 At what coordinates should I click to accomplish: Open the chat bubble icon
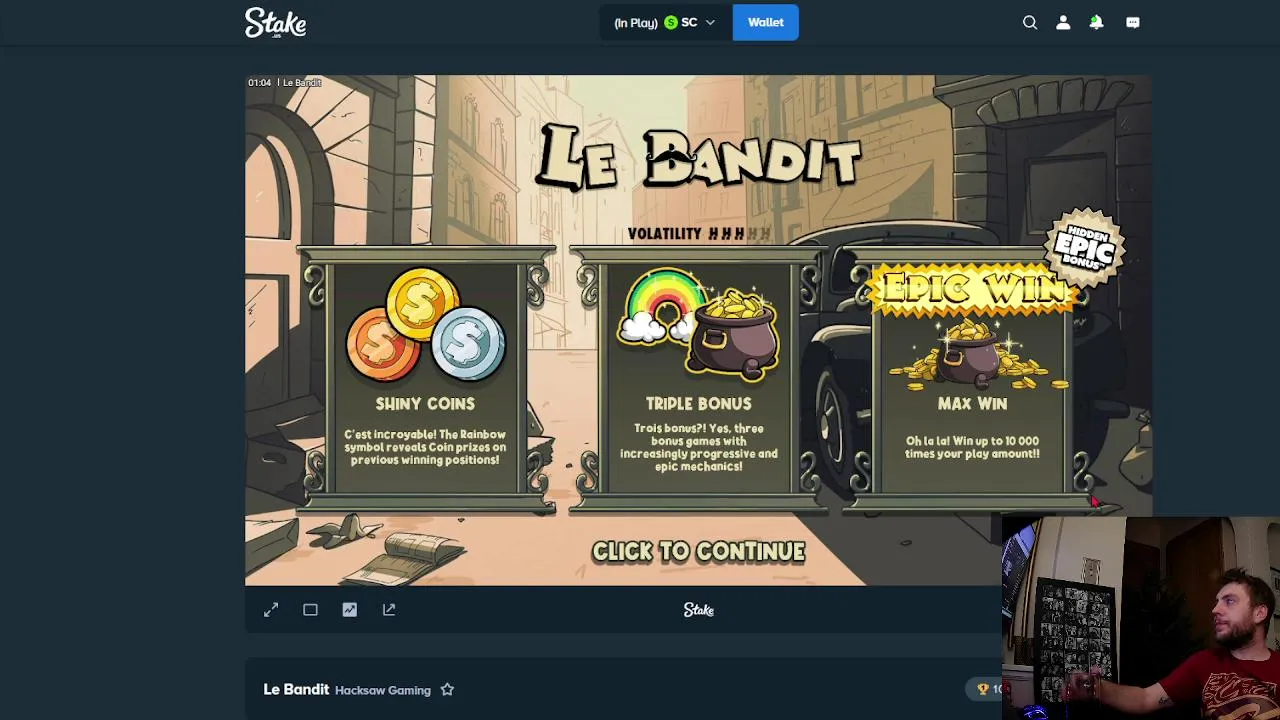tap(1133, 22)
